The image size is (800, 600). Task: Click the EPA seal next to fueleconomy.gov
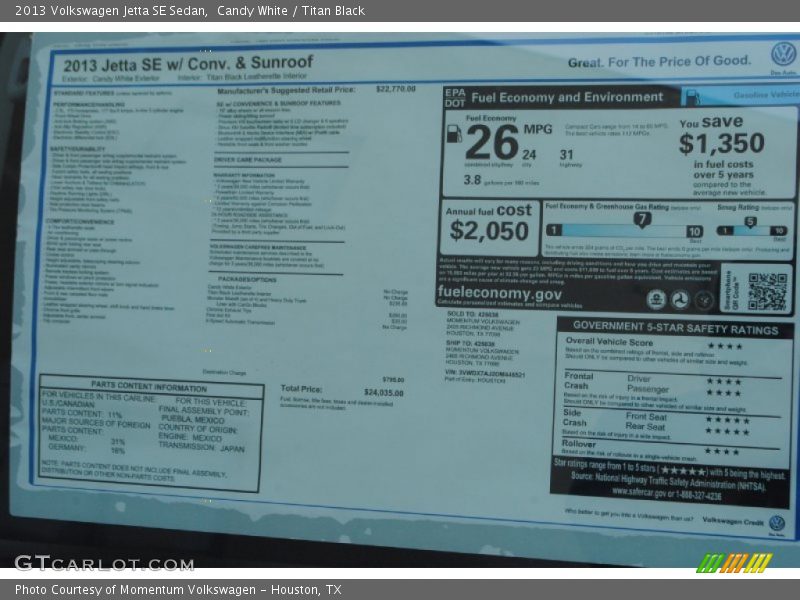[657, 299]
